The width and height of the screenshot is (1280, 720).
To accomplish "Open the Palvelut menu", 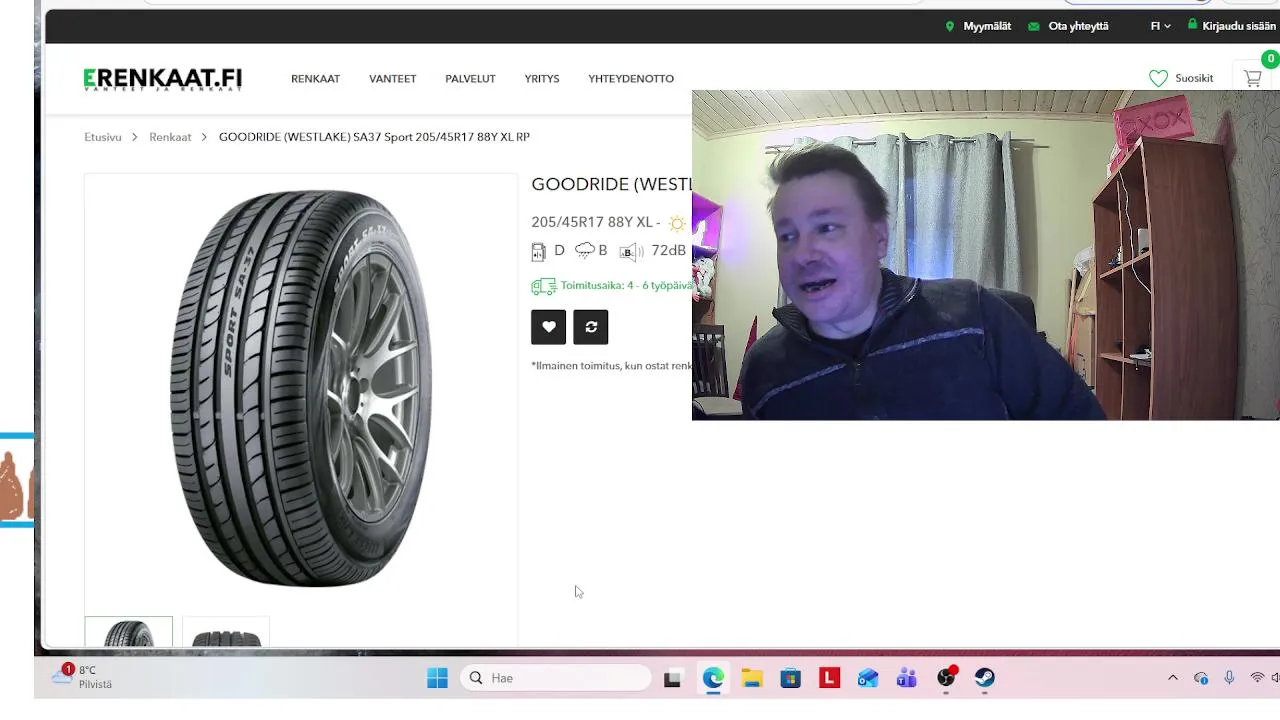I will tap(470, 79).
